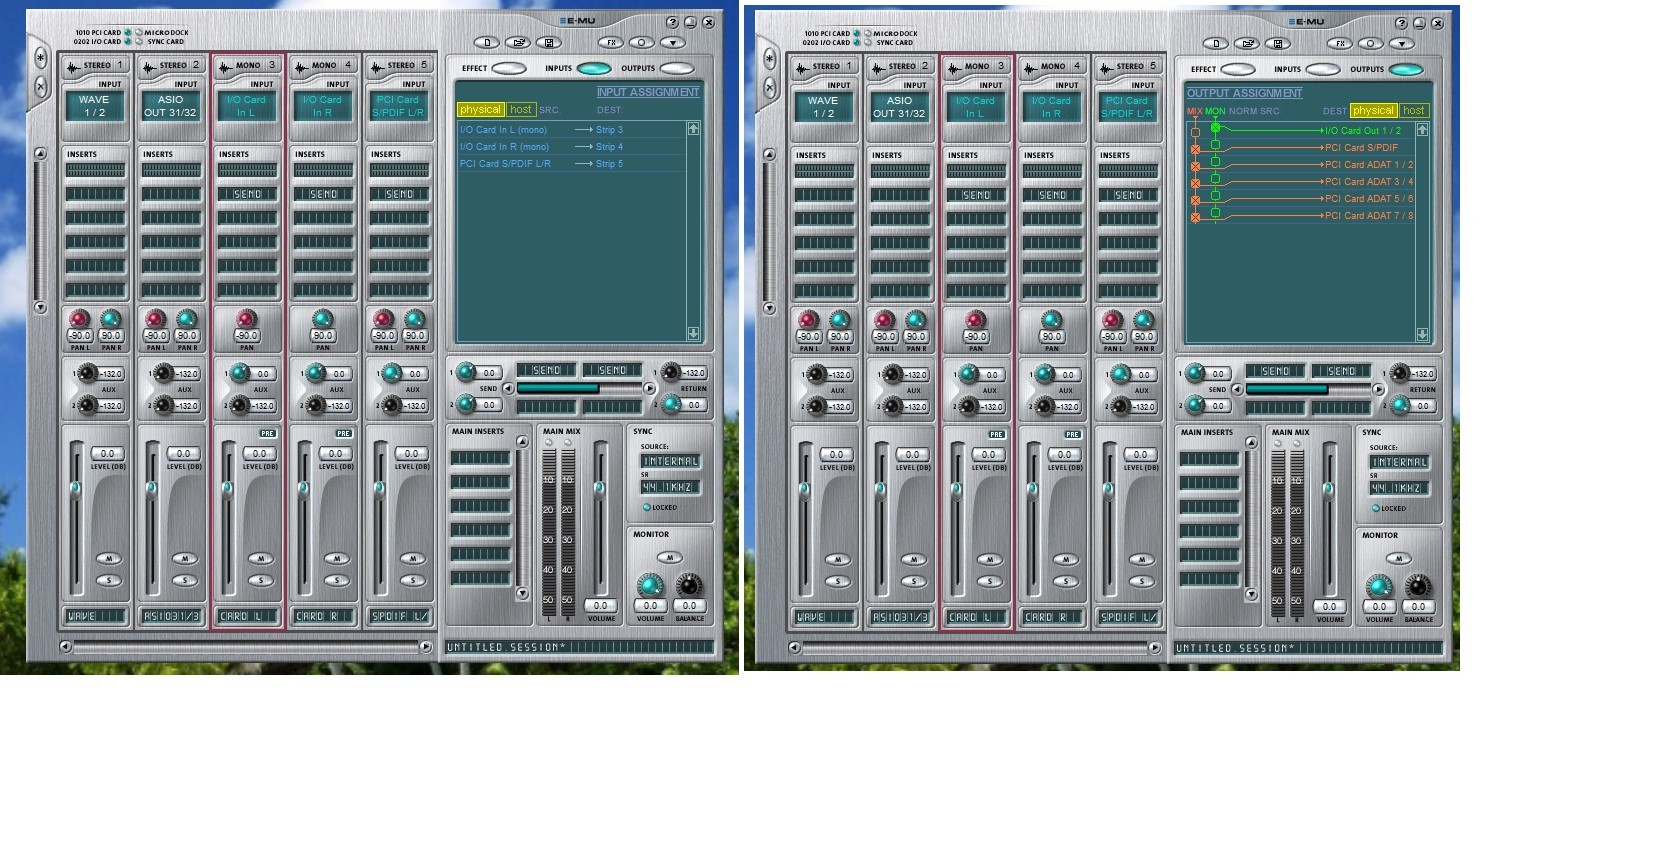Click waveform icon of Stereo 5 strip, right window
Screen dimensions: 1673x856
coord(1106,68)
